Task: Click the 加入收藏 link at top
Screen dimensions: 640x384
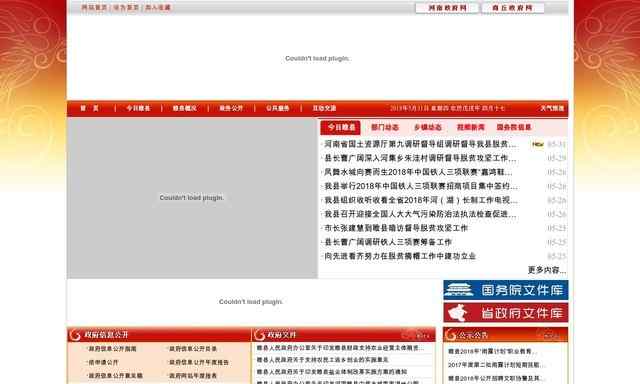Action: point(158,7)
